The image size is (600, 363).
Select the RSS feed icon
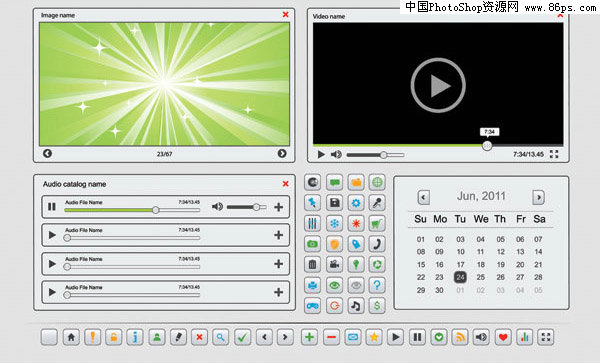click(460, 337)
